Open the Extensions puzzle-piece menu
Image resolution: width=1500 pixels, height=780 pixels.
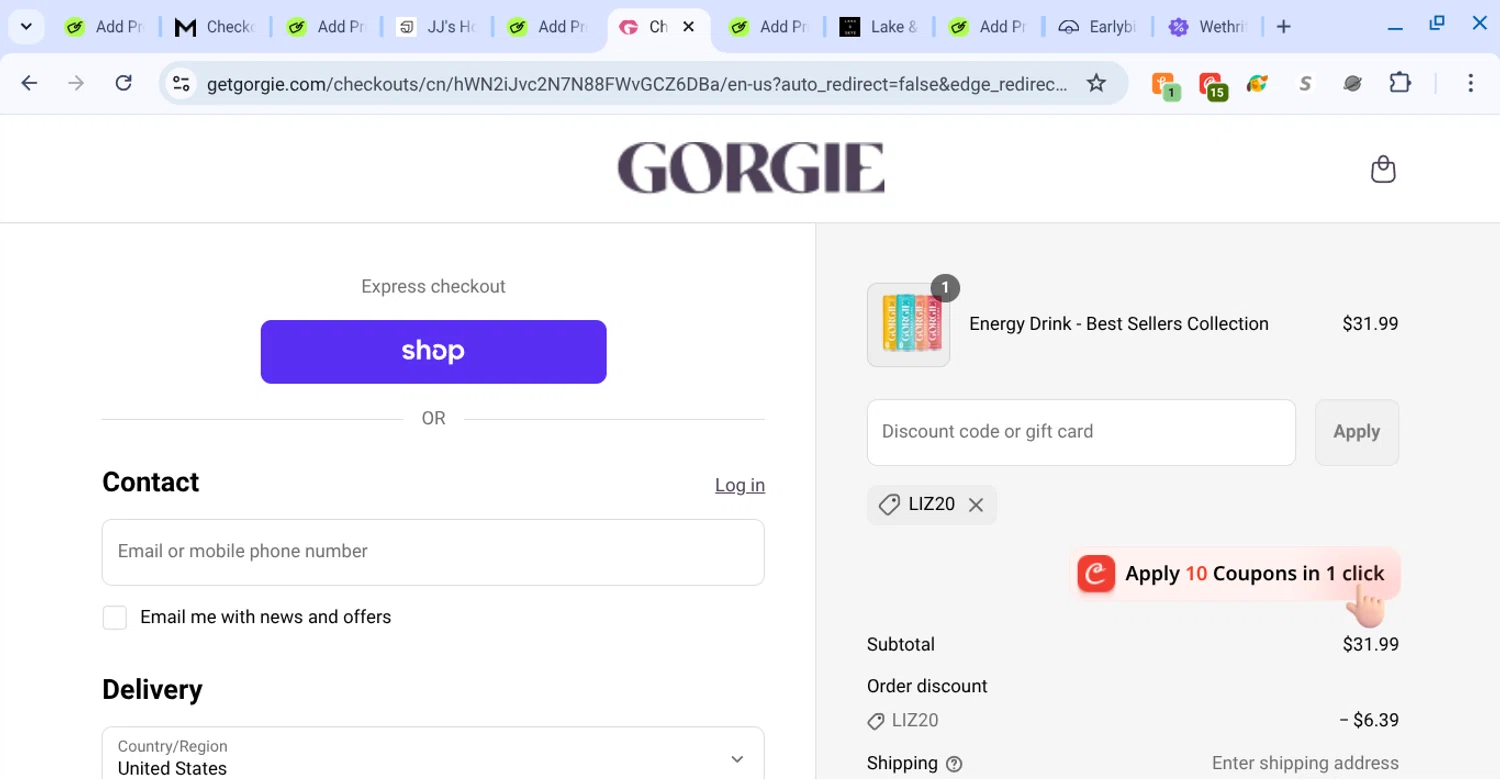click(x=1401, y=83)
